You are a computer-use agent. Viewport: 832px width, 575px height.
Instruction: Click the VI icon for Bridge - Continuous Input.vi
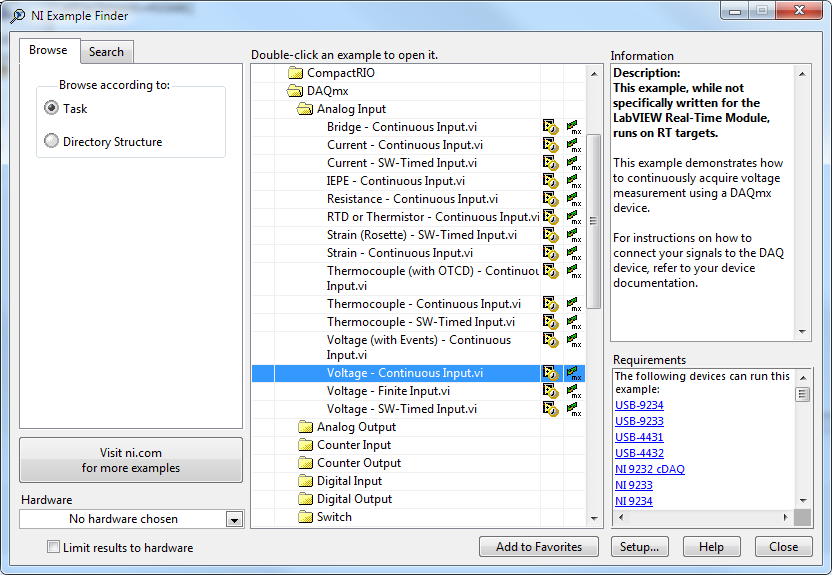point(551,127)
